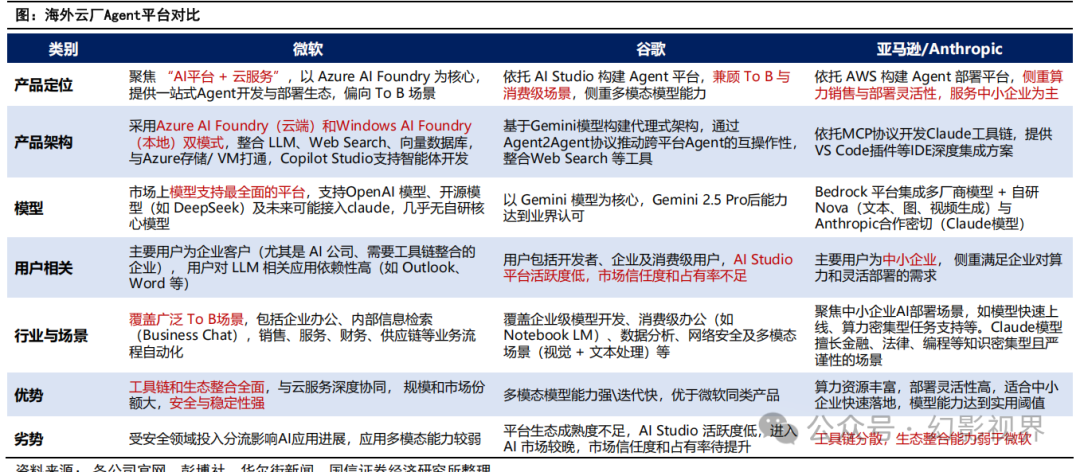Click the 谷歌 产品架构 cell mentioning Agent2Agent协议
The width and height of the screenshot is (1080, 472).
tap(651, 143)
